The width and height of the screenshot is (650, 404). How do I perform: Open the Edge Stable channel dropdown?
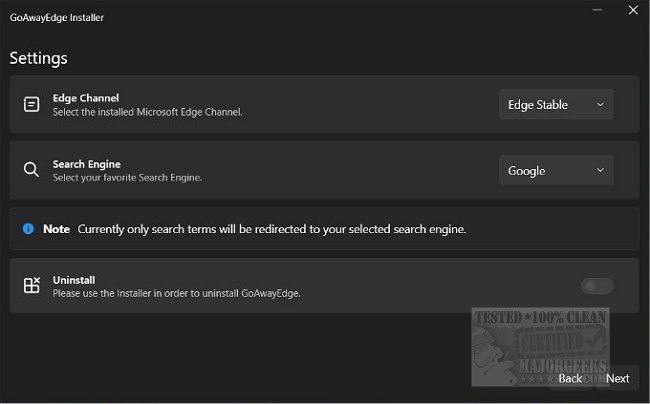(x=556, y=104)
